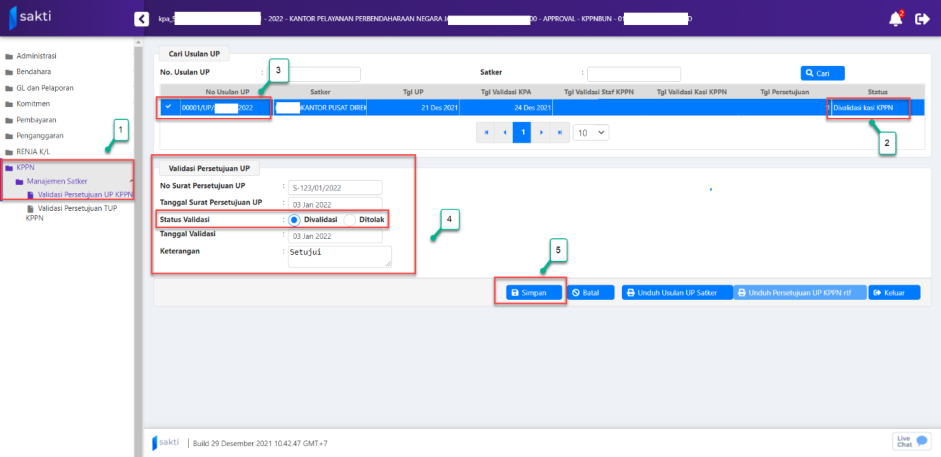Open the Pembayaran menu in sidebar
941x457 pixels.
[x=38, y=117]
